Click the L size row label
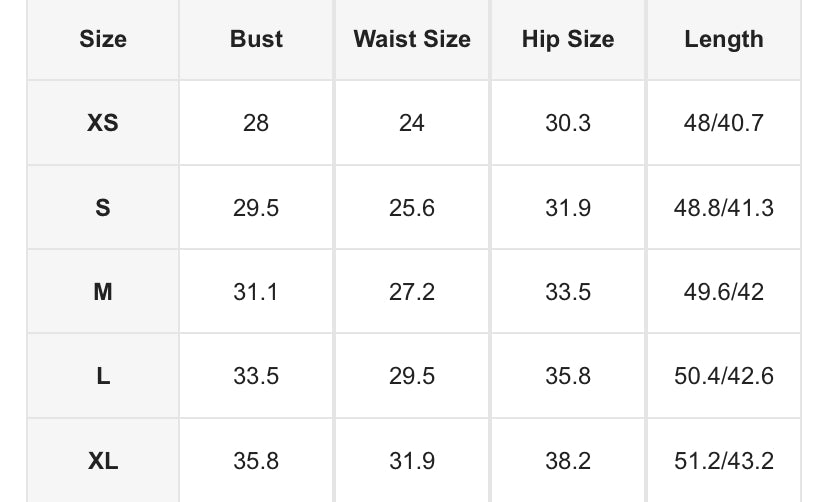Image resolution: width=828 pixels, height=502 pixels. [103, 376]
